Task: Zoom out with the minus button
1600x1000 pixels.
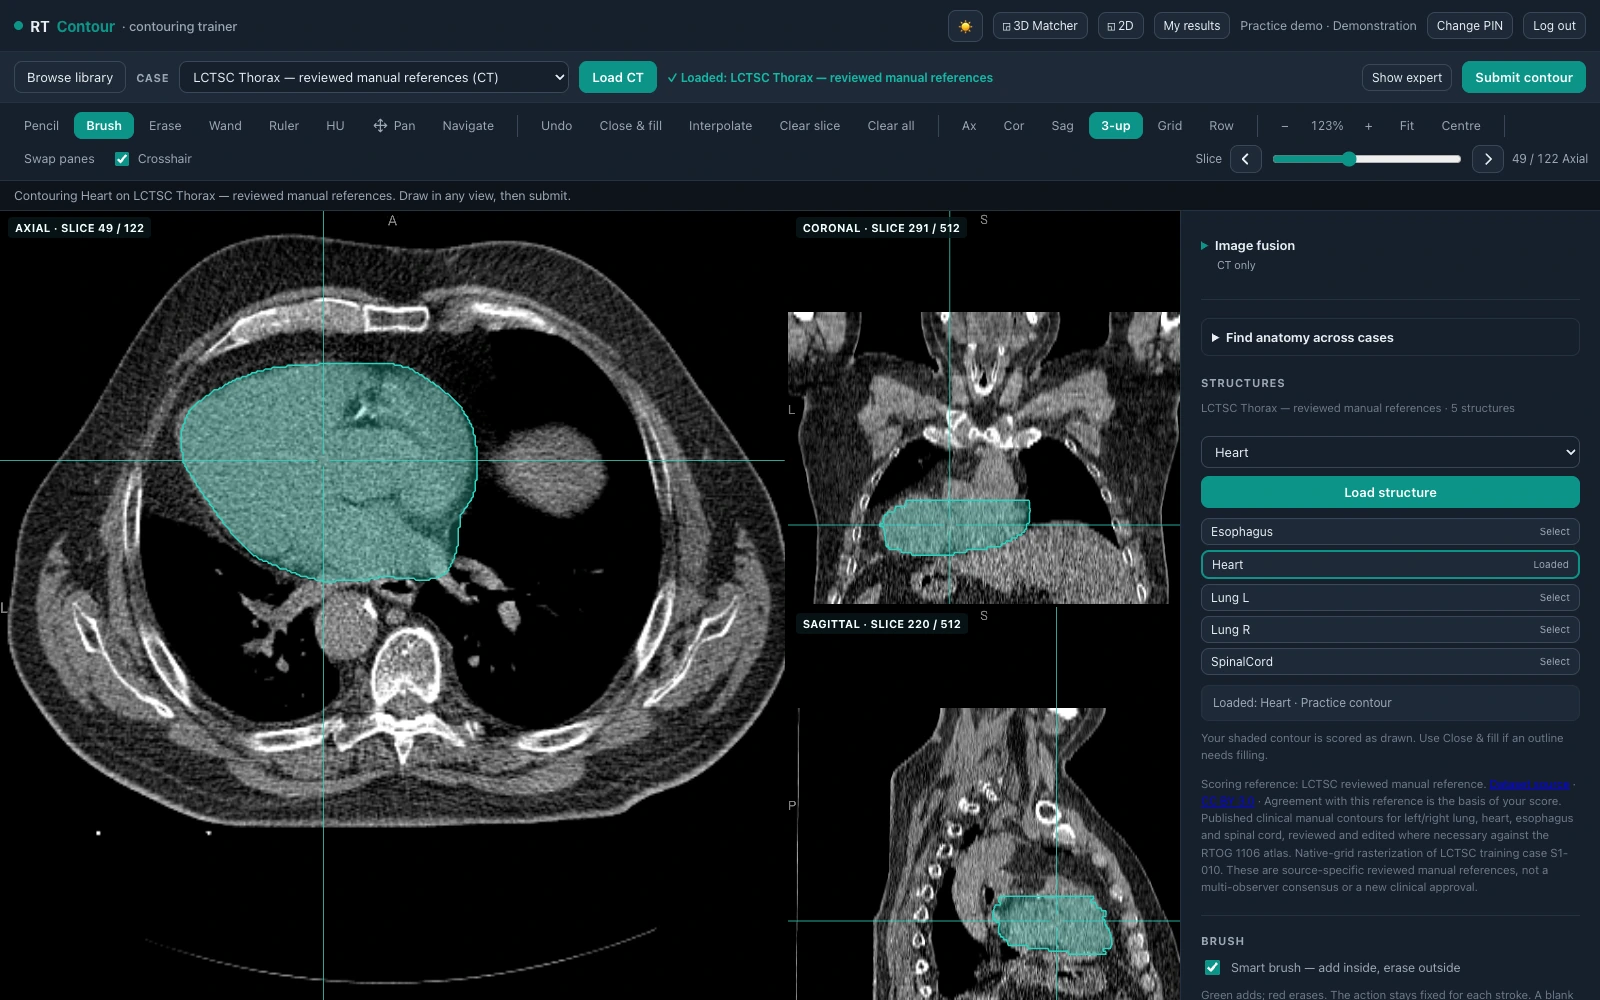Action: (1284, 126)
